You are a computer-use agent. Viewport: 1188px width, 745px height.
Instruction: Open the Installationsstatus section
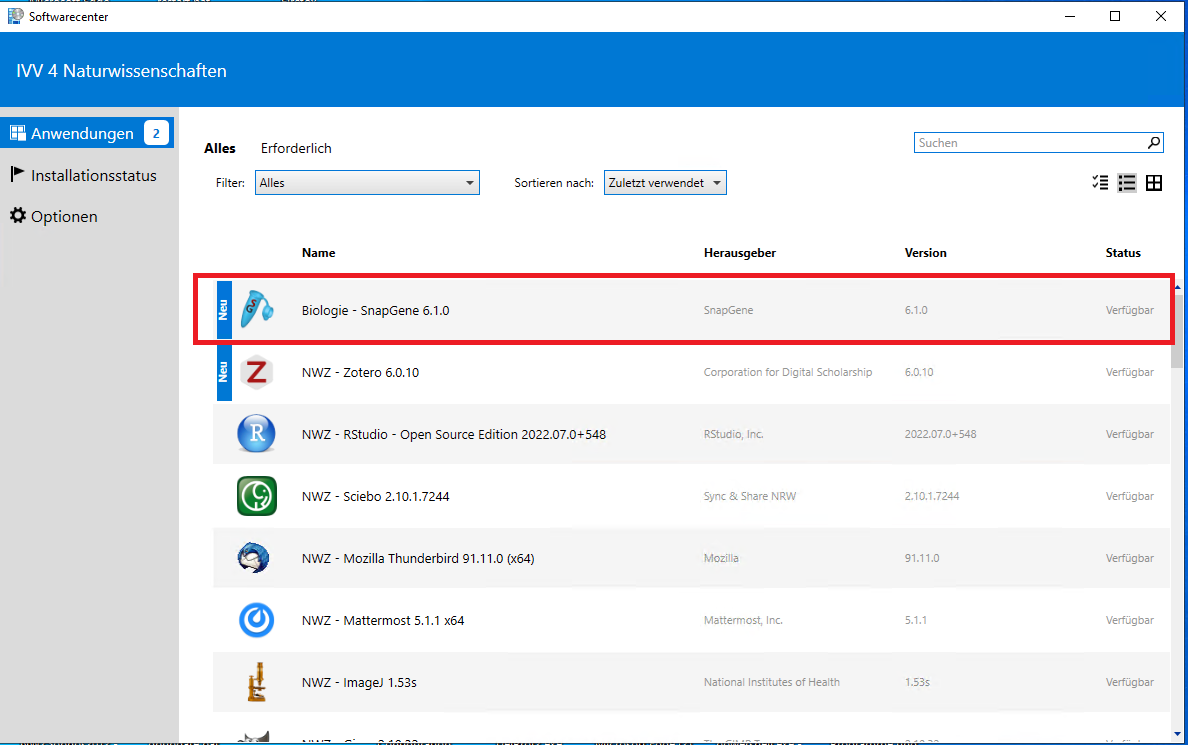pyautogui.click(x=93, y=175)
